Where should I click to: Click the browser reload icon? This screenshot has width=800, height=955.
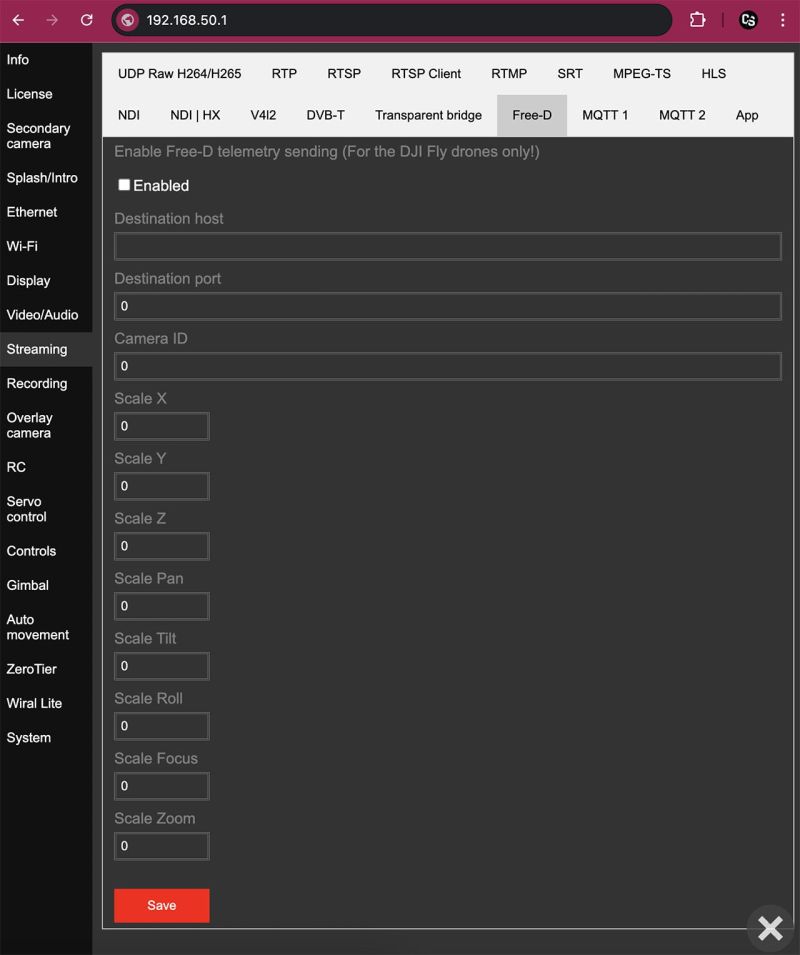(86, 20)
